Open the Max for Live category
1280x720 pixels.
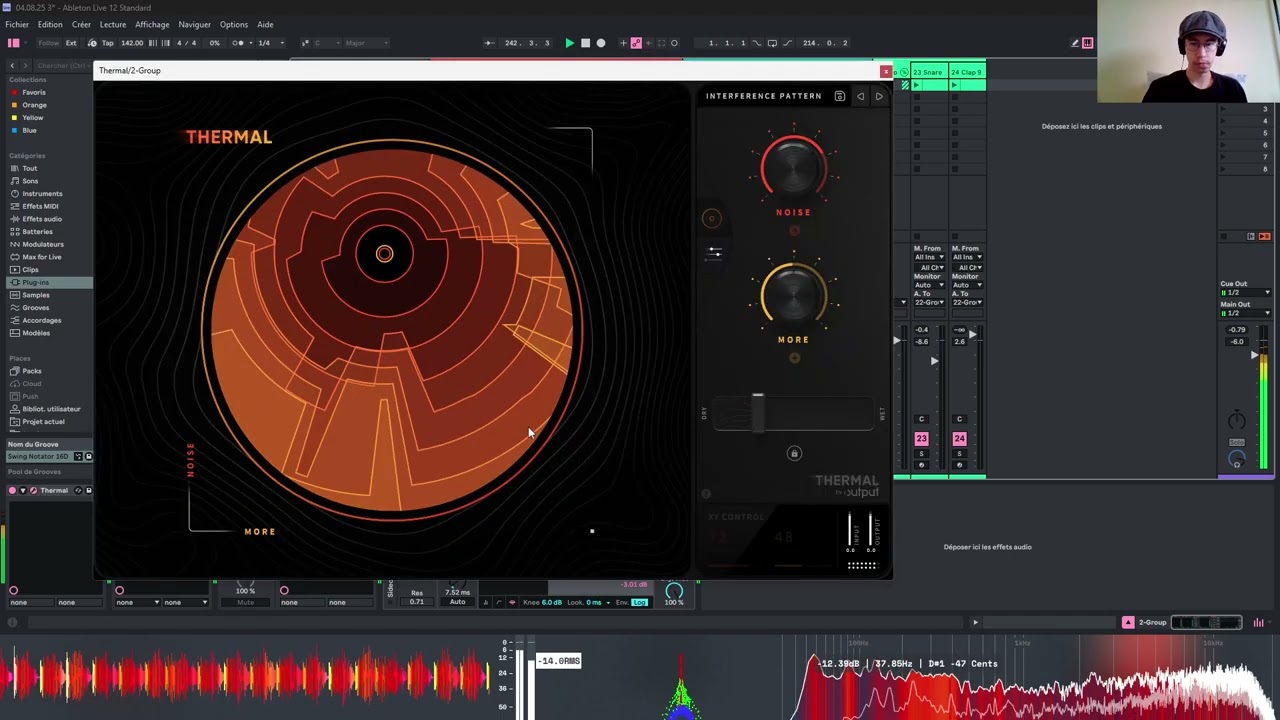pos(42,257)
